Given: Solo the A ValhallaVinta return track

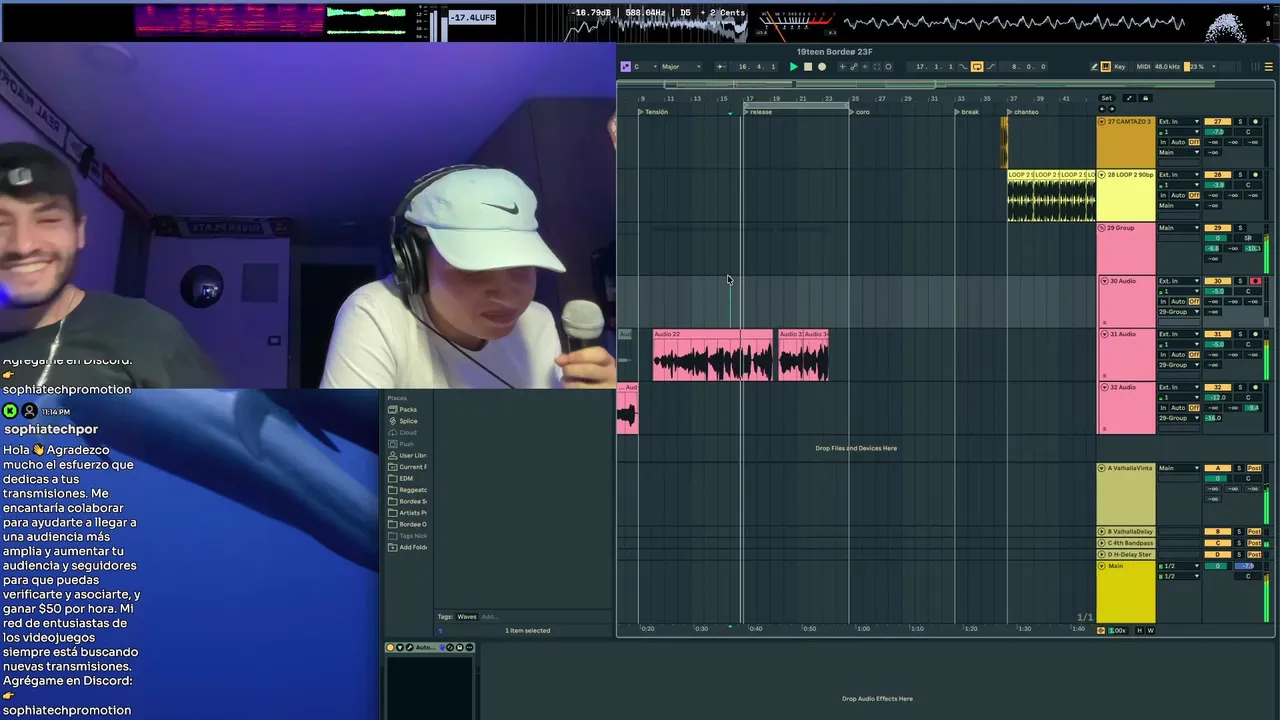Looking at the screenshot, I should pos(1240,468).
